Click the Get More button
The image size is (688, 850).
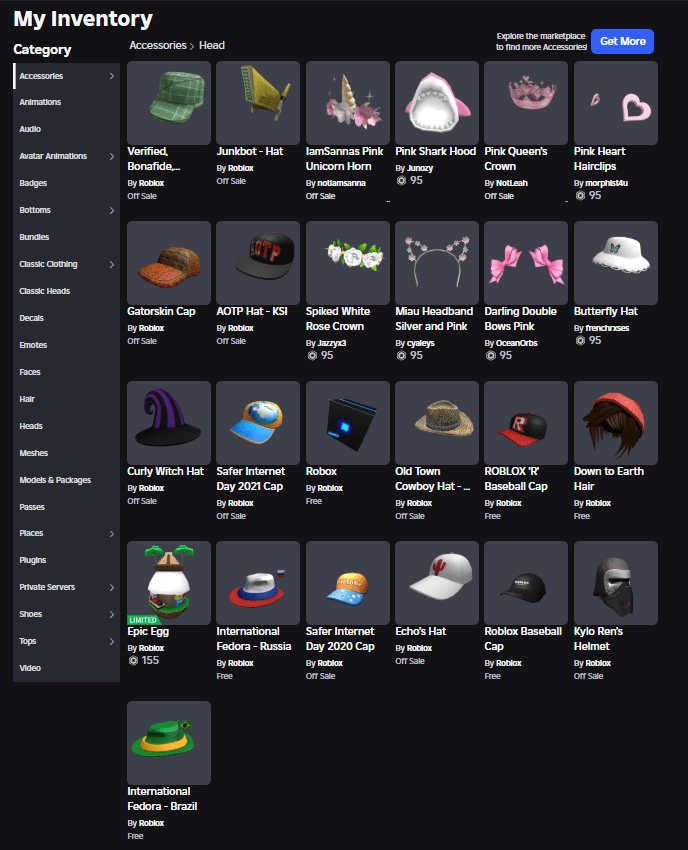coord(622,41)
